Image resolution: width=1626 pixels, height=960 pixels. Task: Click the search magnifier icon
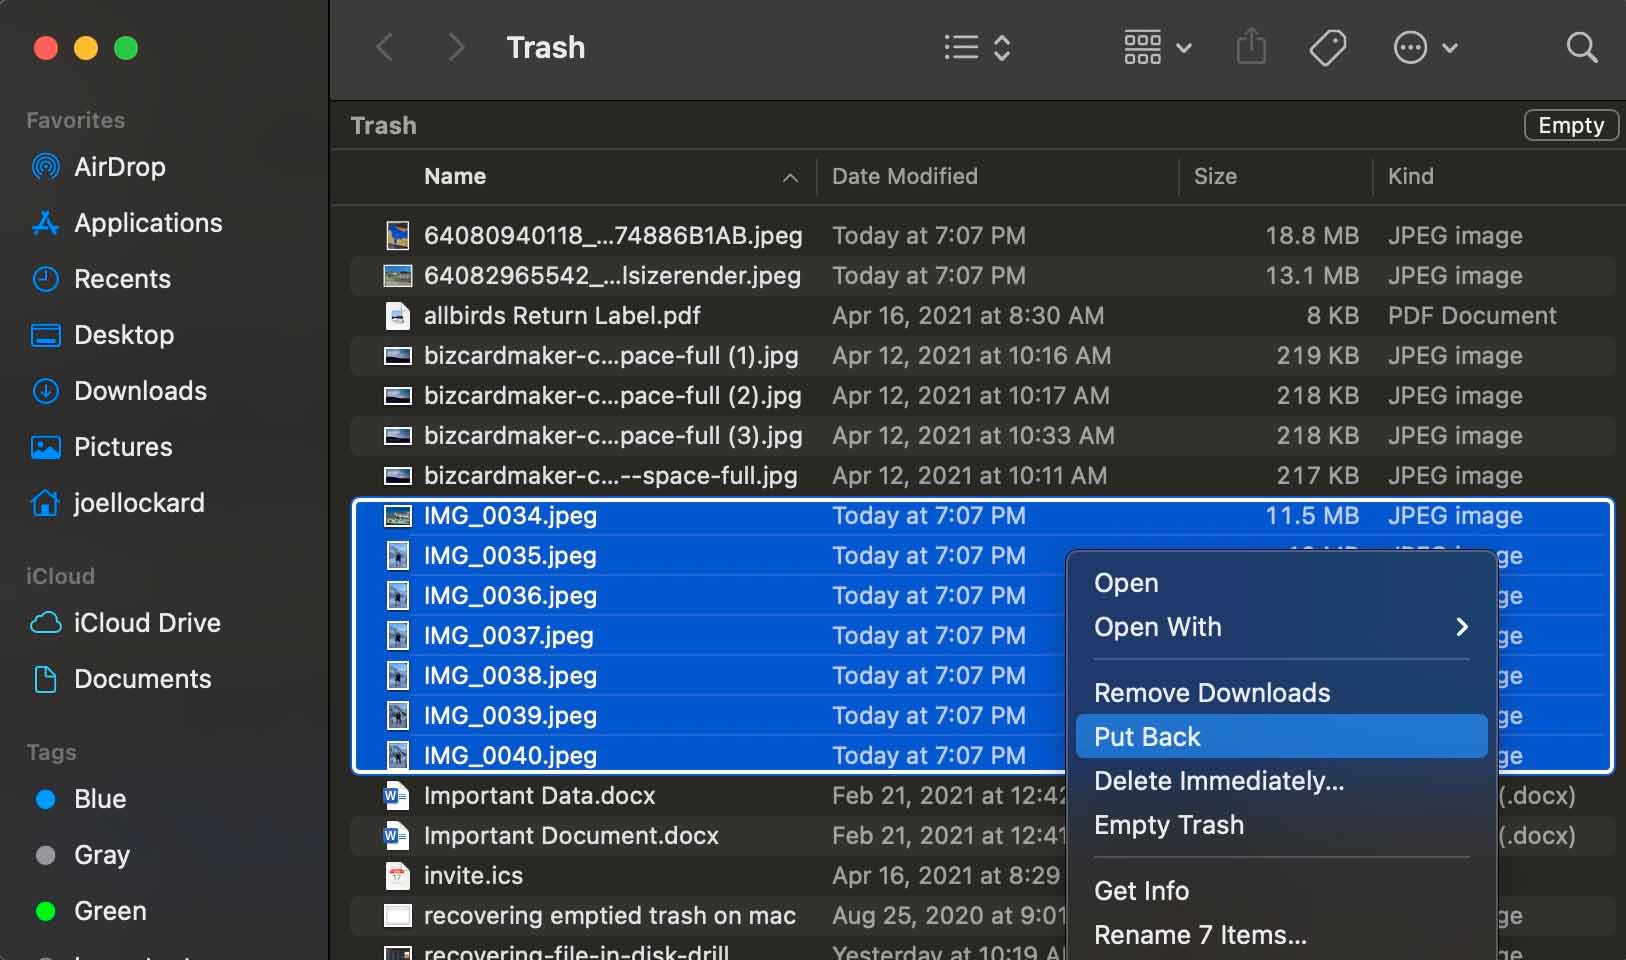pos(1581,47)
